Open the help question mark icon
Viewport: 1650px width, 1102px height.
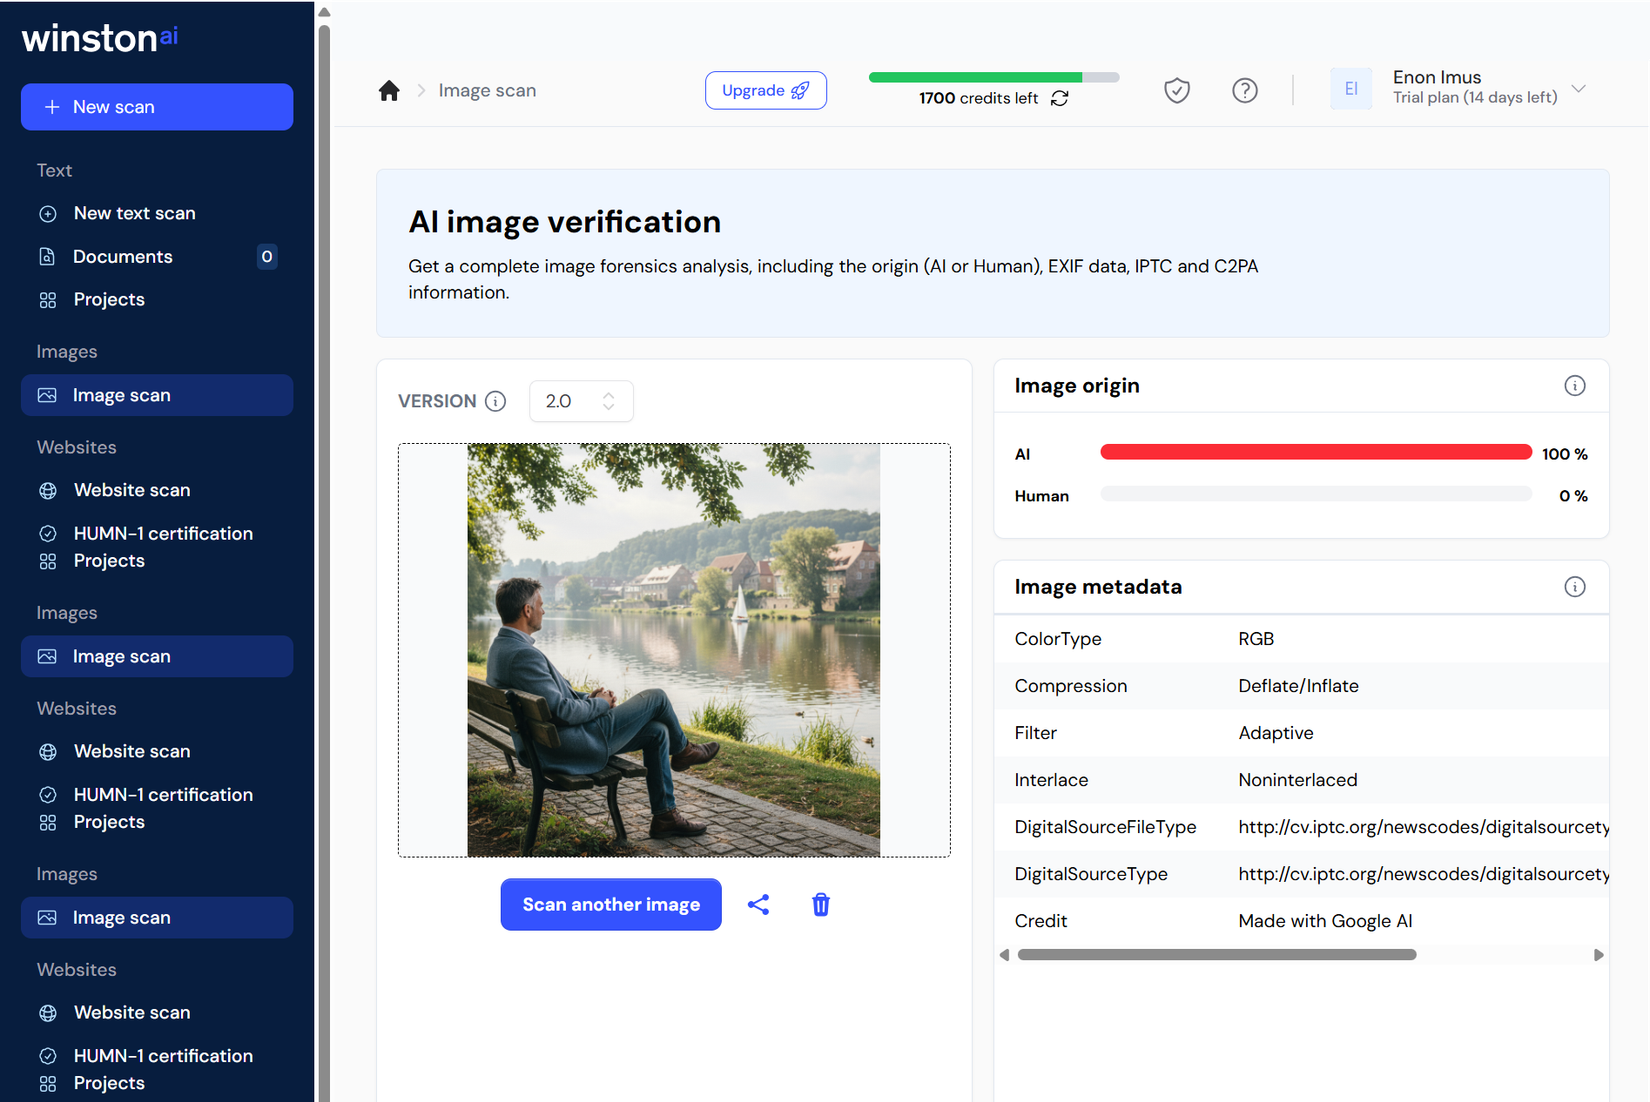1244,91
